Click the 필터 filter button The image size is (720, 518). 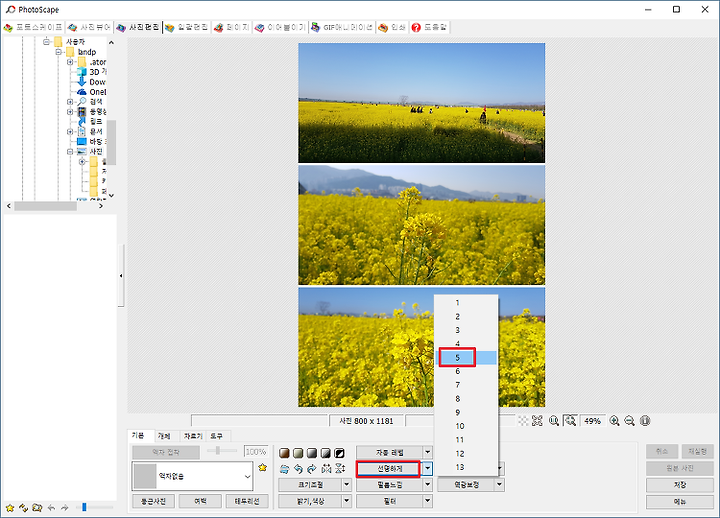click(389, 501)
